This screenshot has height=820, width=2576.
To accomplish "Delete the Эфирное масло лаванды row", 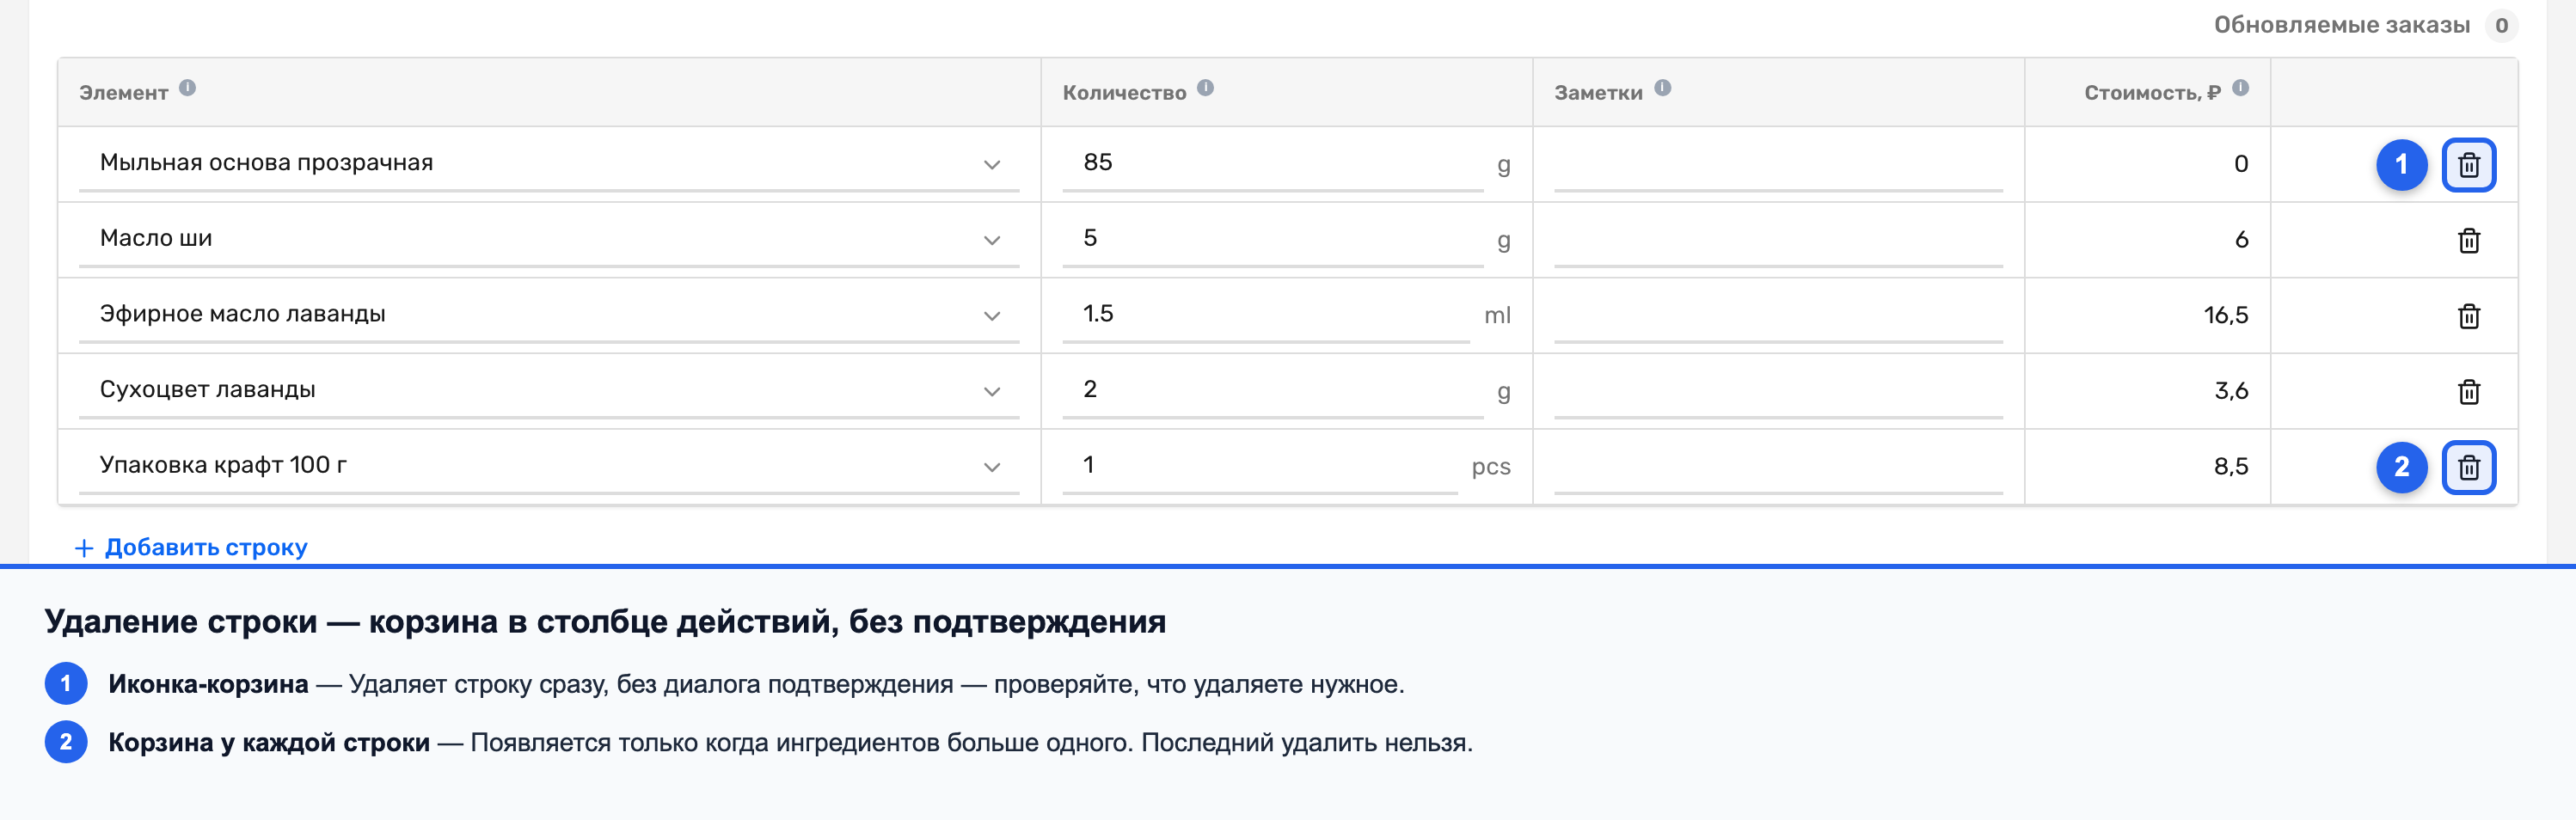I will (2468, 316).
